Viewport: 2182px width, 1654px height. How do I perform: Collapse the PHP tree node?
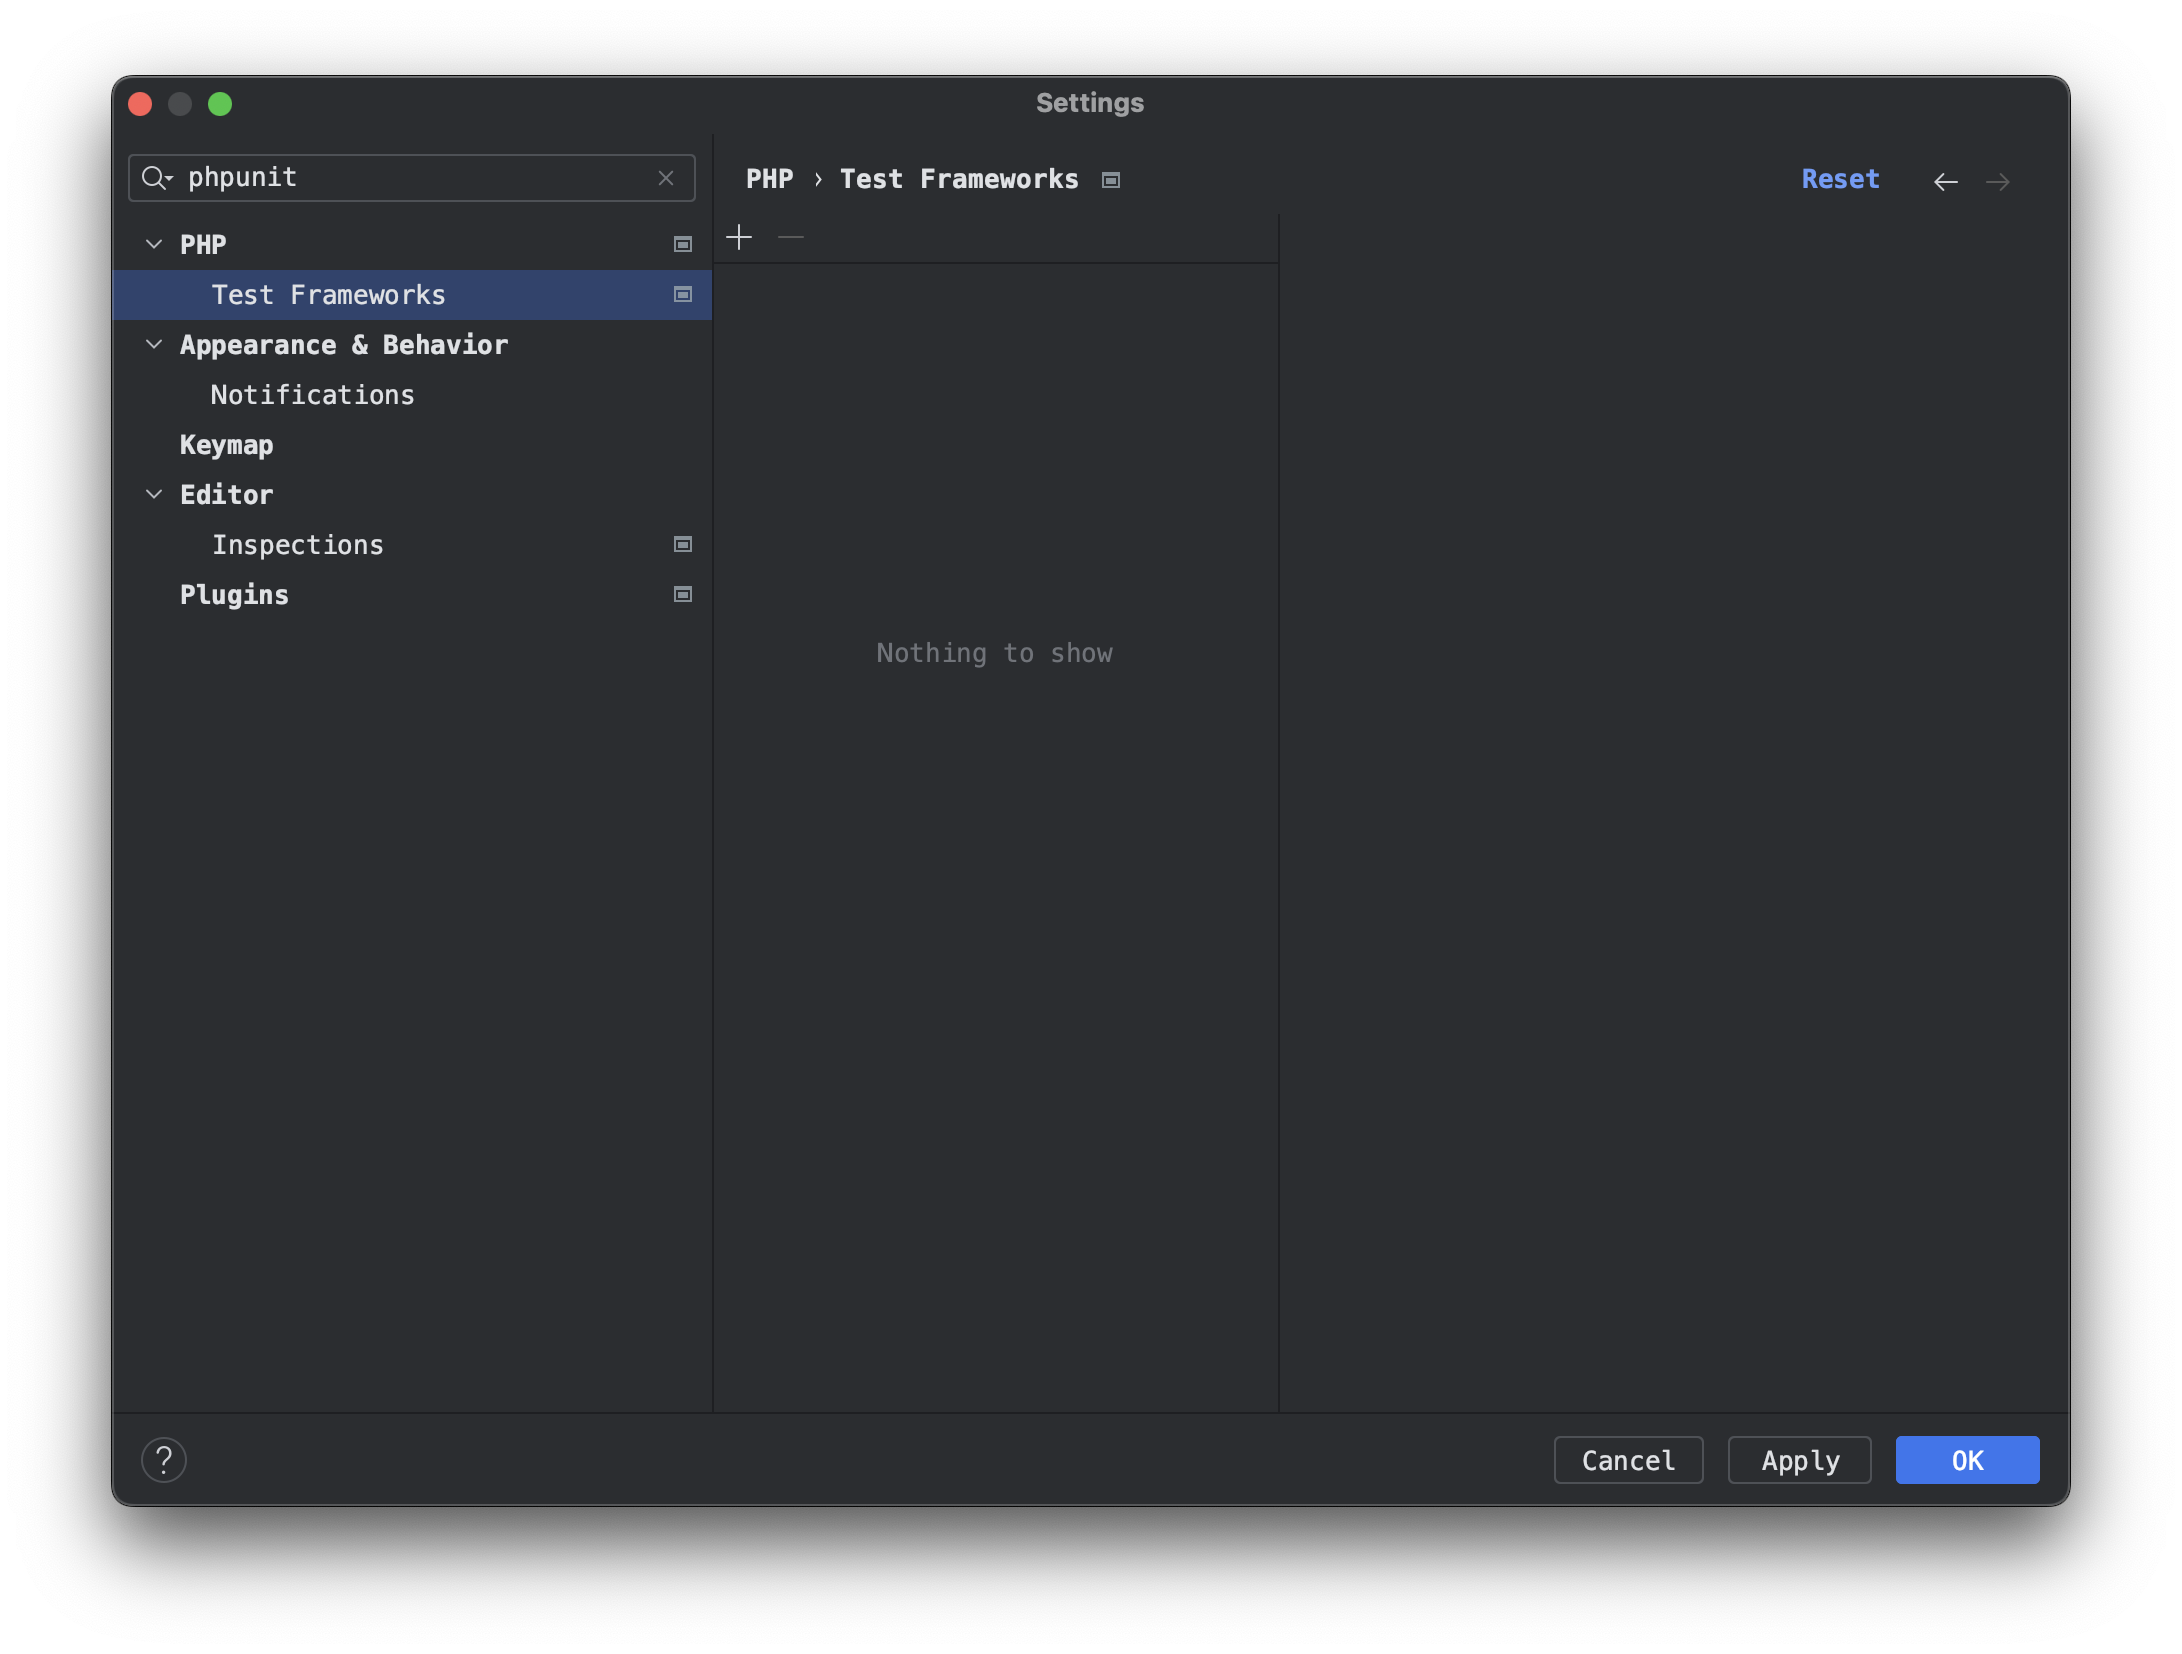[x=154, y=244]
